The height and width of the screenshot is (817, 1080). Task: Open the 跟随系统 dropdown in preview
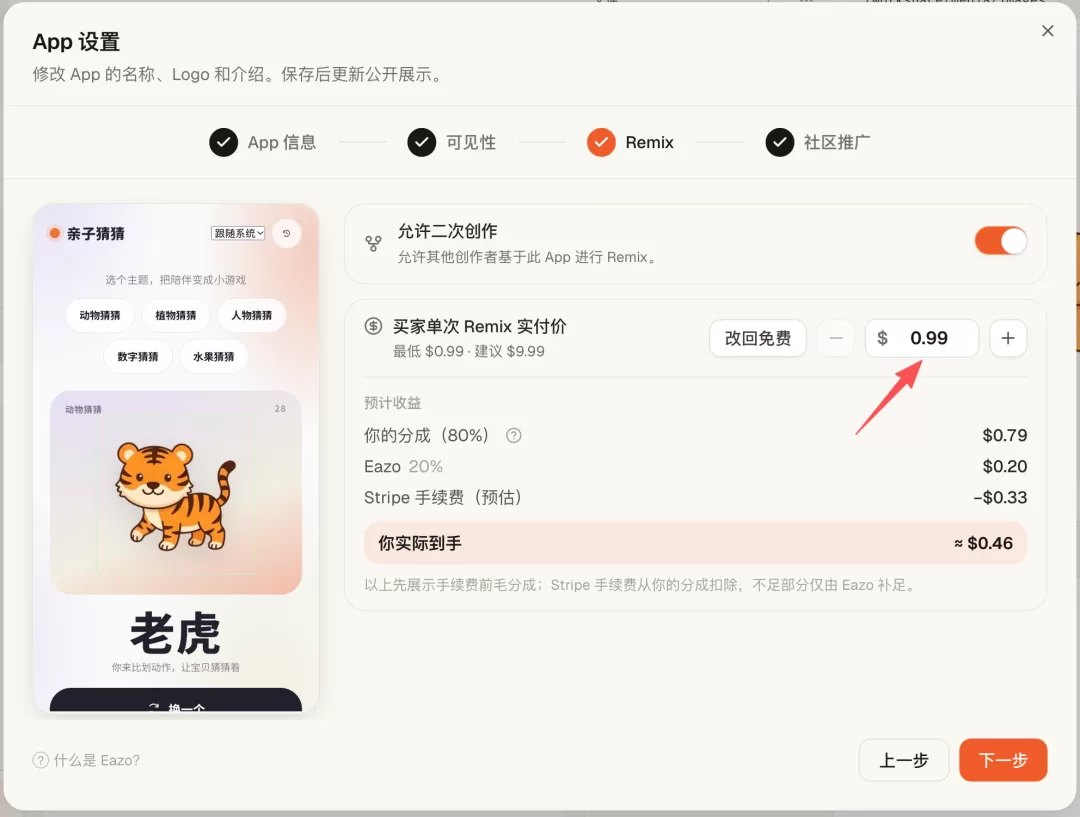(x=238, y=234)
